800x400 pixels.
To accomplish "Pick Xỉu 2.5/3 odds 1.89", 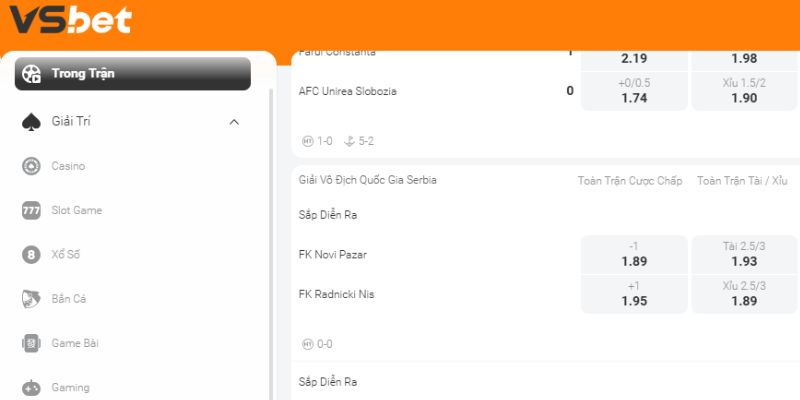I will click(x=745, y=294).
